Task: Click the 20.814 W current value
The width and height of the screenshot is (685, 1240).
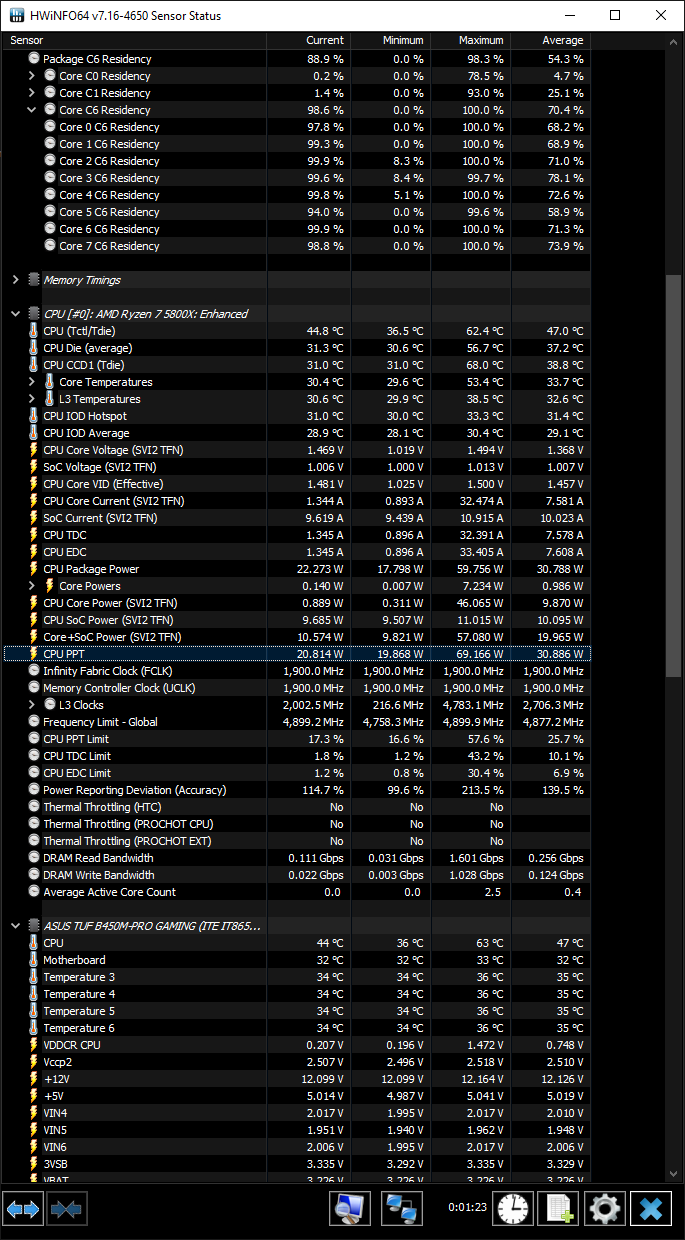Action: pyautogui.click(x=320, y=654)
